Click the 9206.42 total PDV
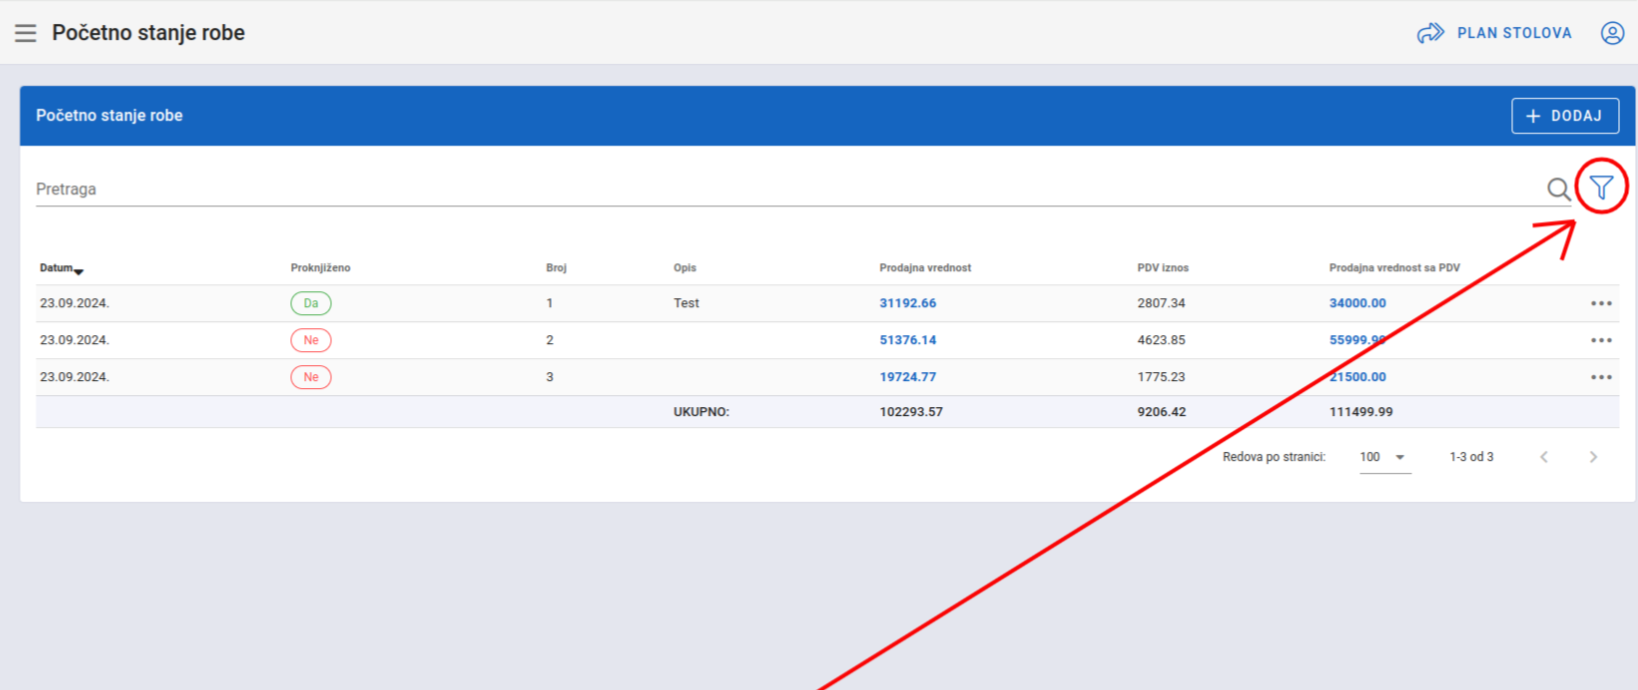 (1161, 412)
